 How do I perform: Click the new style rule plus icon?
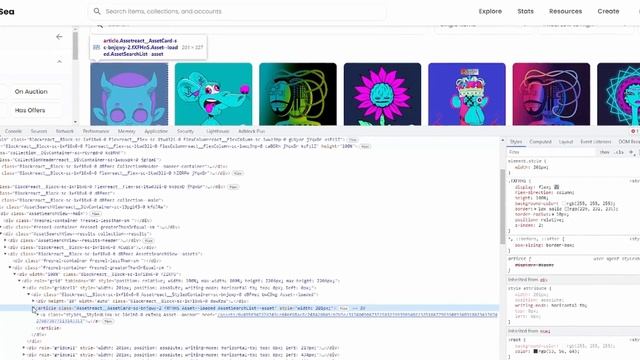[x=631, y=152]
